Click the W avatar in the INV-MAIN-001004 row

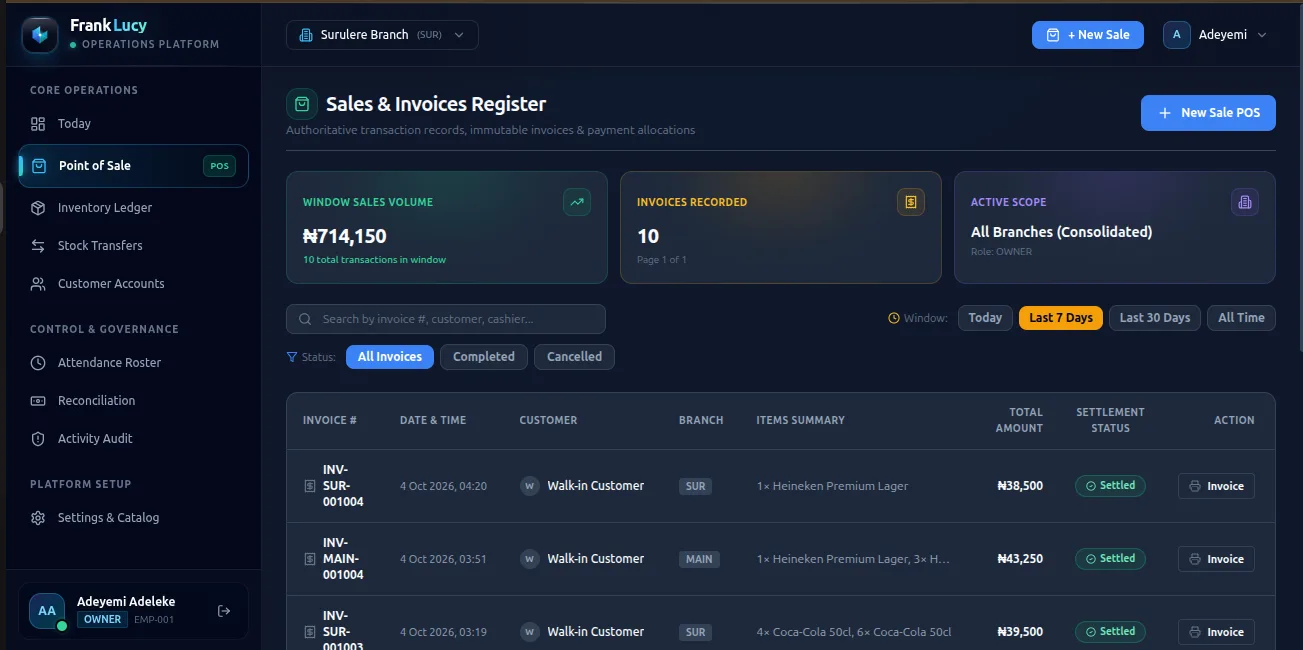coord(530,559)
